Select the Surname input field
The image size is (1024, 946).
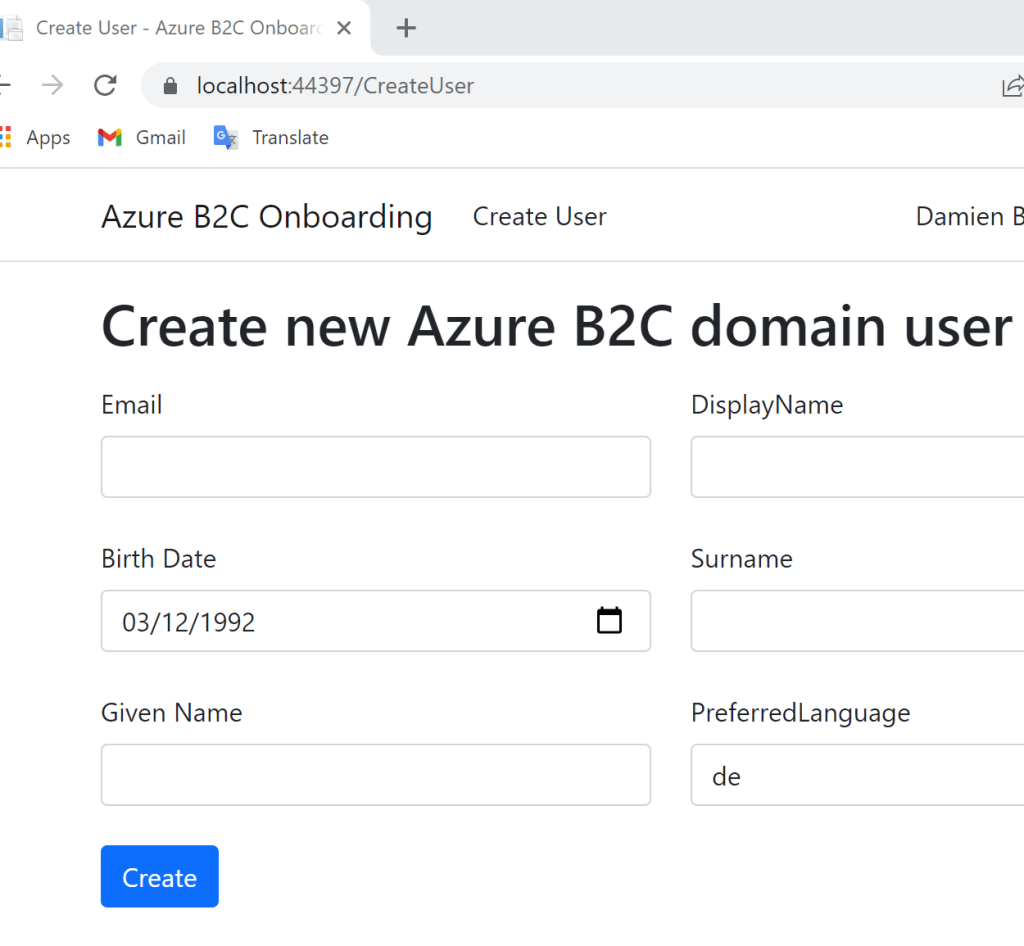click(856, 621)
